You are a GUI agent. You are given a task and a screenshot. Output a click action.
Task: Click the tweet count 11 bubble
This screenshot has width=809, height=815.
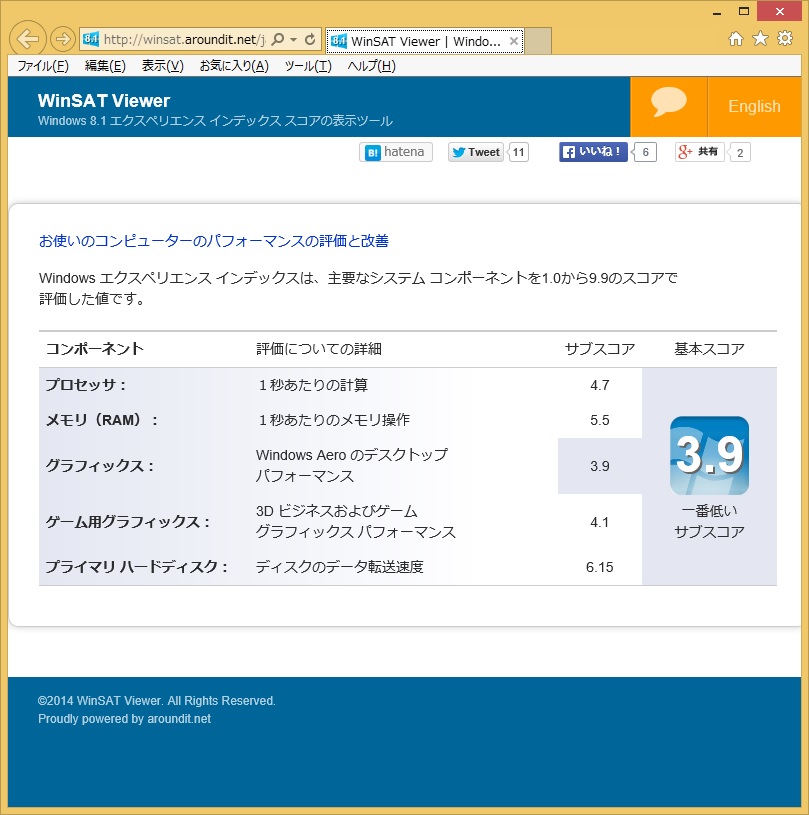coord(518,152)
